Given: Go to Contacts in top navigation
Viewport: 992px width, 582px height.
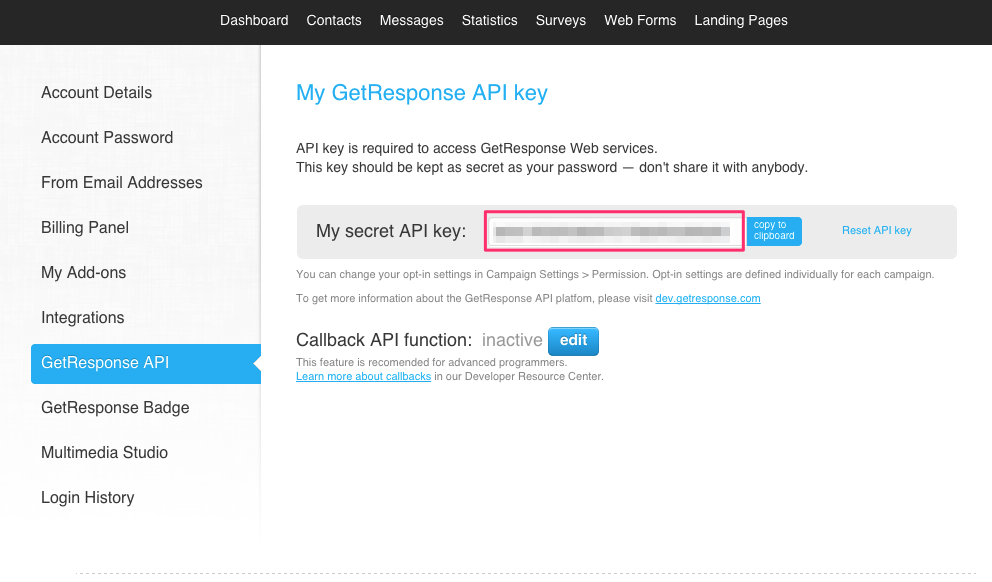Looking at the screenshot, I should [334, 20].
